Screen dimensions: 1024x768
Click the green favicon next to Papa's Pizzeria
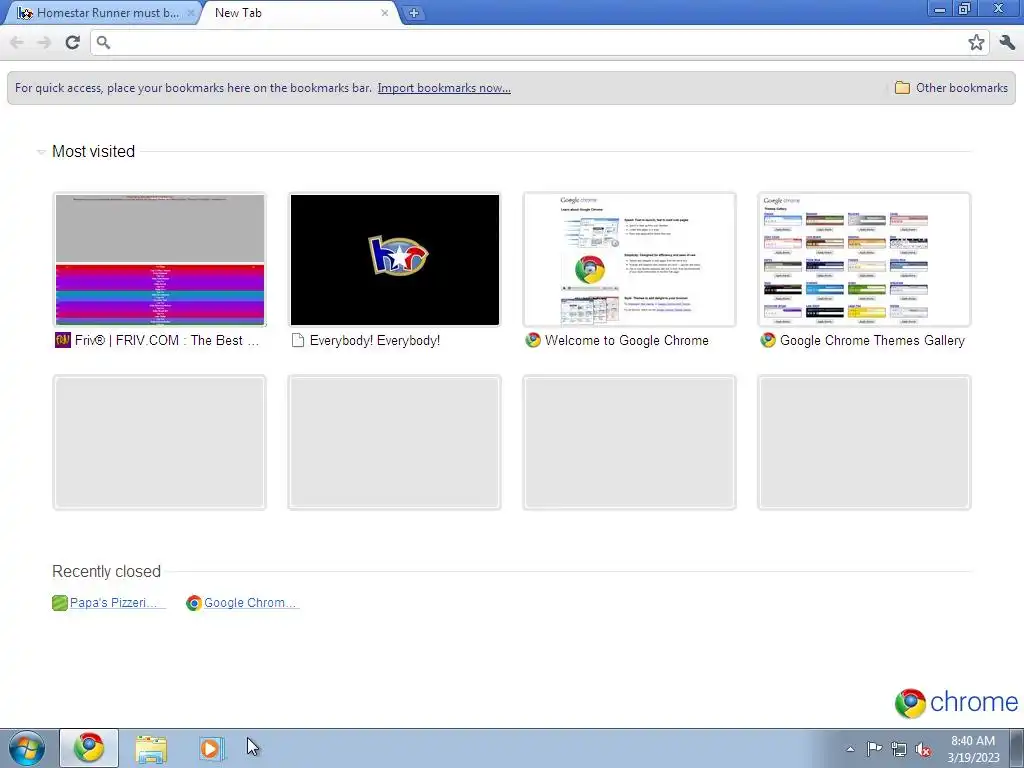(59, 603)
